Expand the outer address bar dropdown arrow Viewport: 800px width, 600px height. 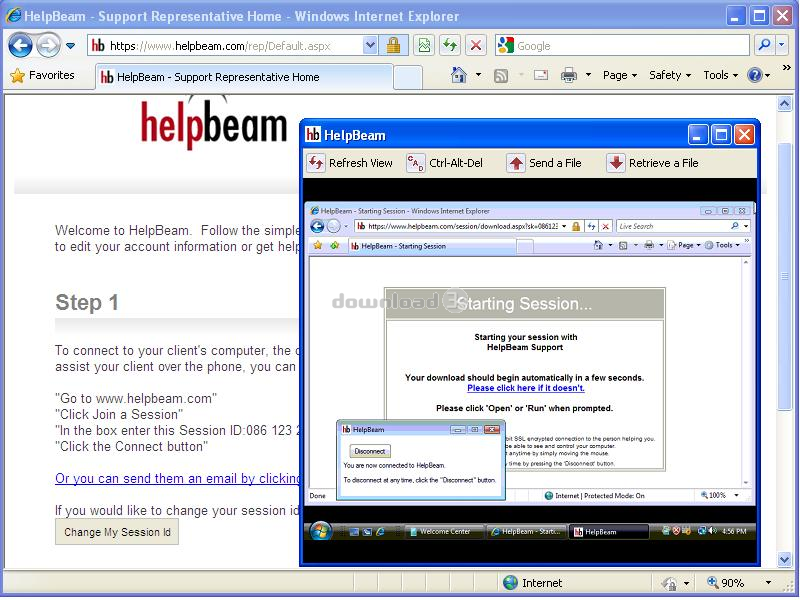(x=370, y=46)
